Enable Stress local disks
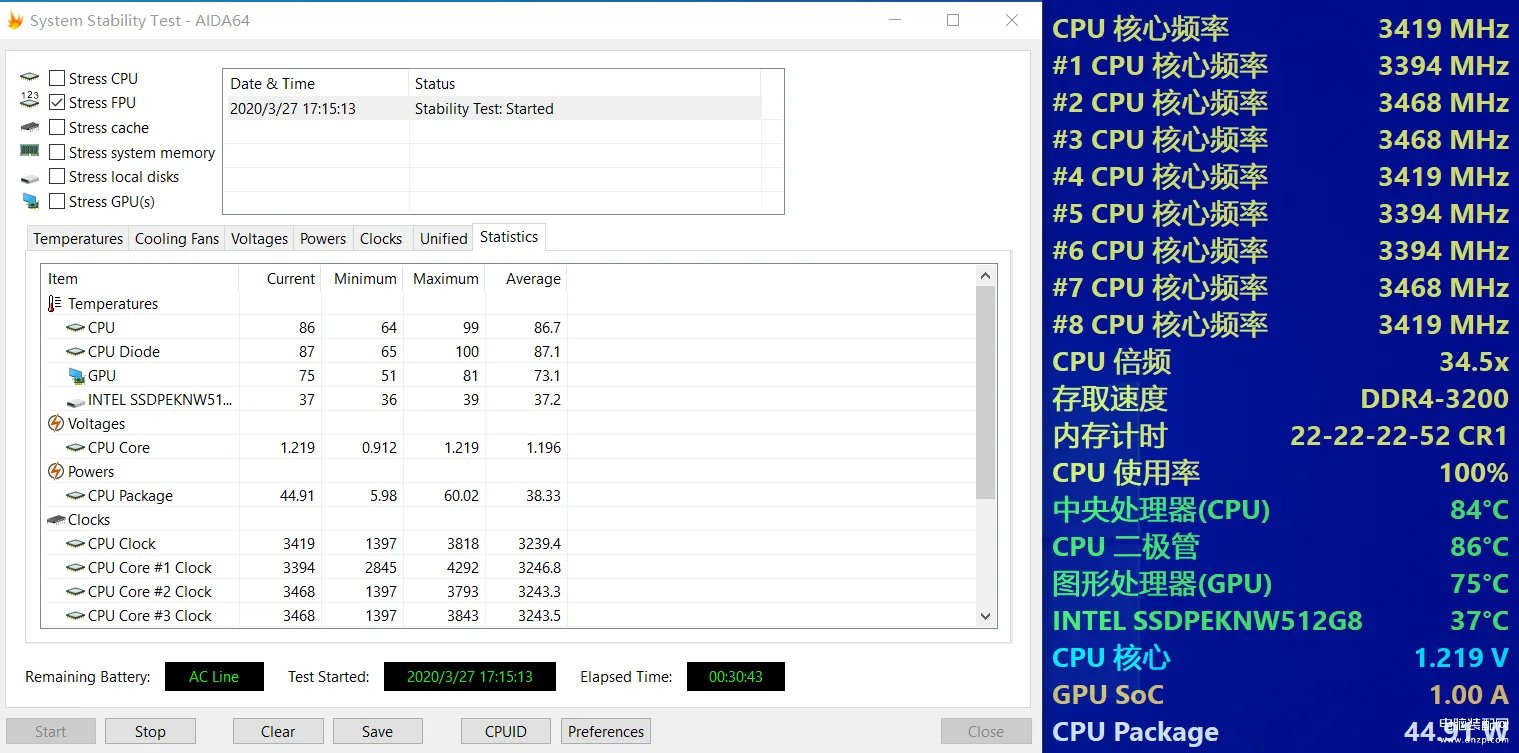Screen dimensions: 1519x753 (x=57, y=176)
